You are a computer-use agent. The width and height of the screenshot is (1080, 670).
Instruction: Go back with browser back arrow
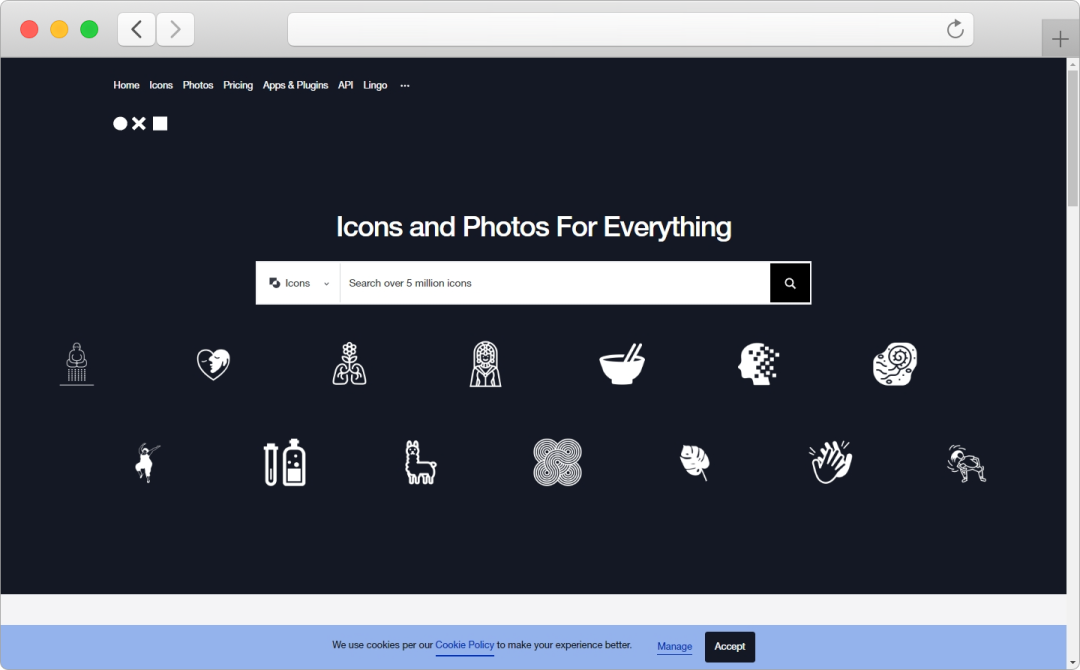click(x=136, y=29)
